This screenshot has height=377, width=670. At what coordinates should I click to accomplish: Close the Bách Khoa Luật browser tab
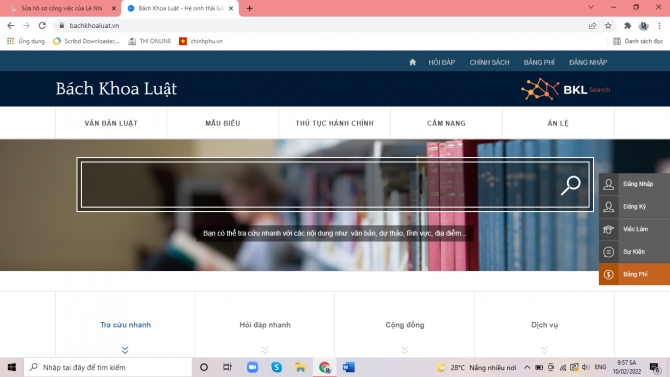(x=231, y=9)
